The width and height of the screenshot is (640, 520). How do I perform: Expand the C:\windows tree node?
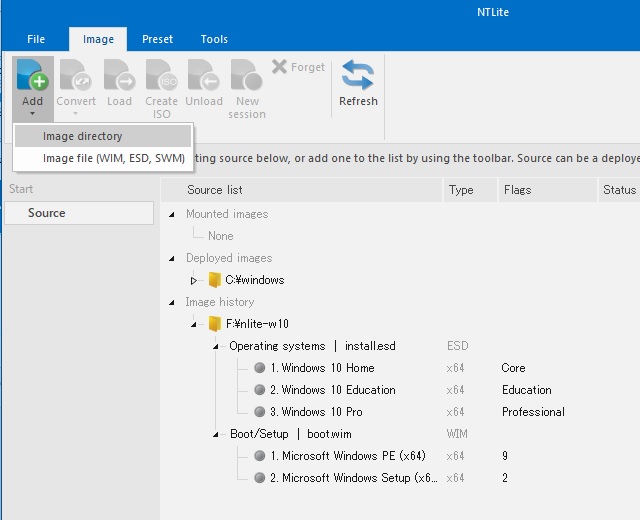point(194,280)
